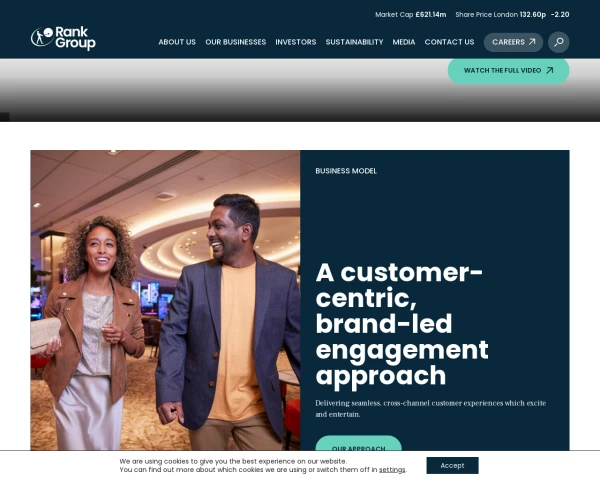Click the Market Cap figure
The height and width of the screenshot is (480, 600).
pyautogui.click(x=431, y=15)
